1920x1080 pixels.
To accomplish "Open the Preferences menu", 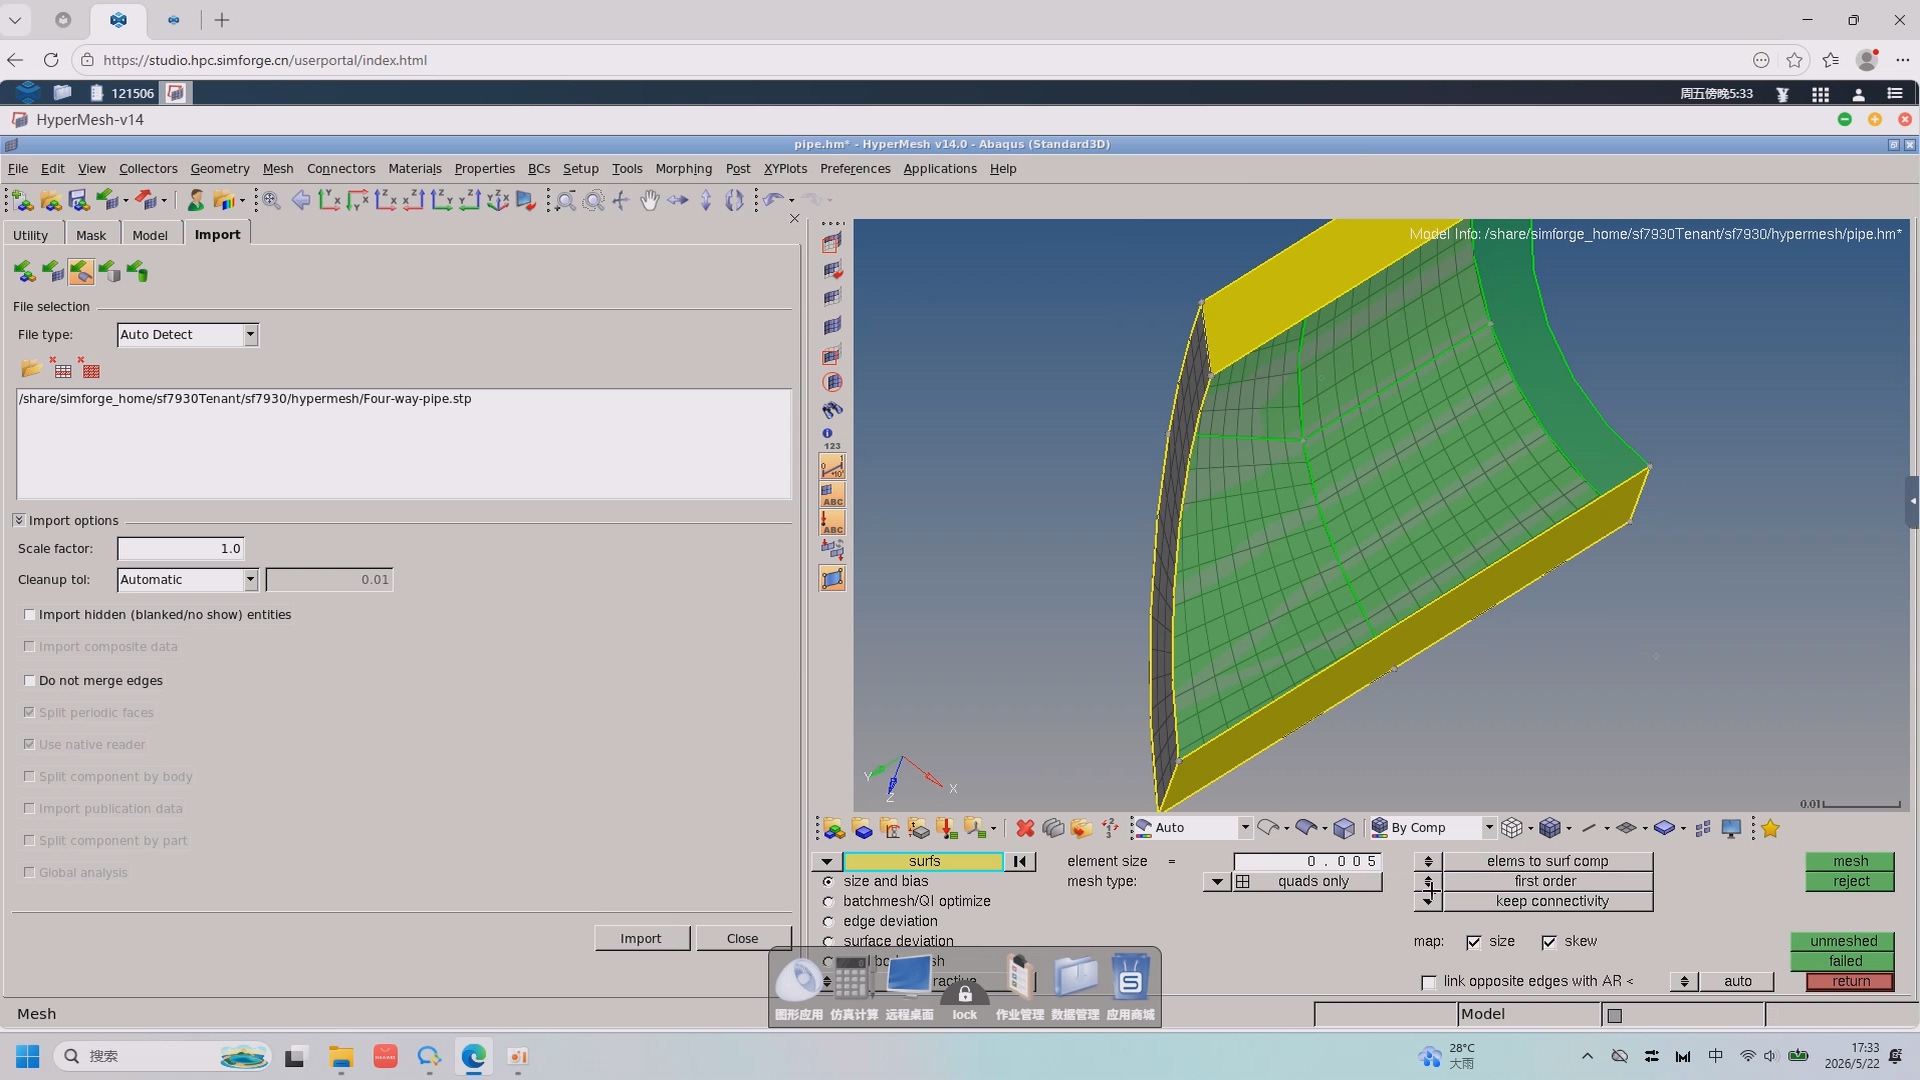I will 855,169.
